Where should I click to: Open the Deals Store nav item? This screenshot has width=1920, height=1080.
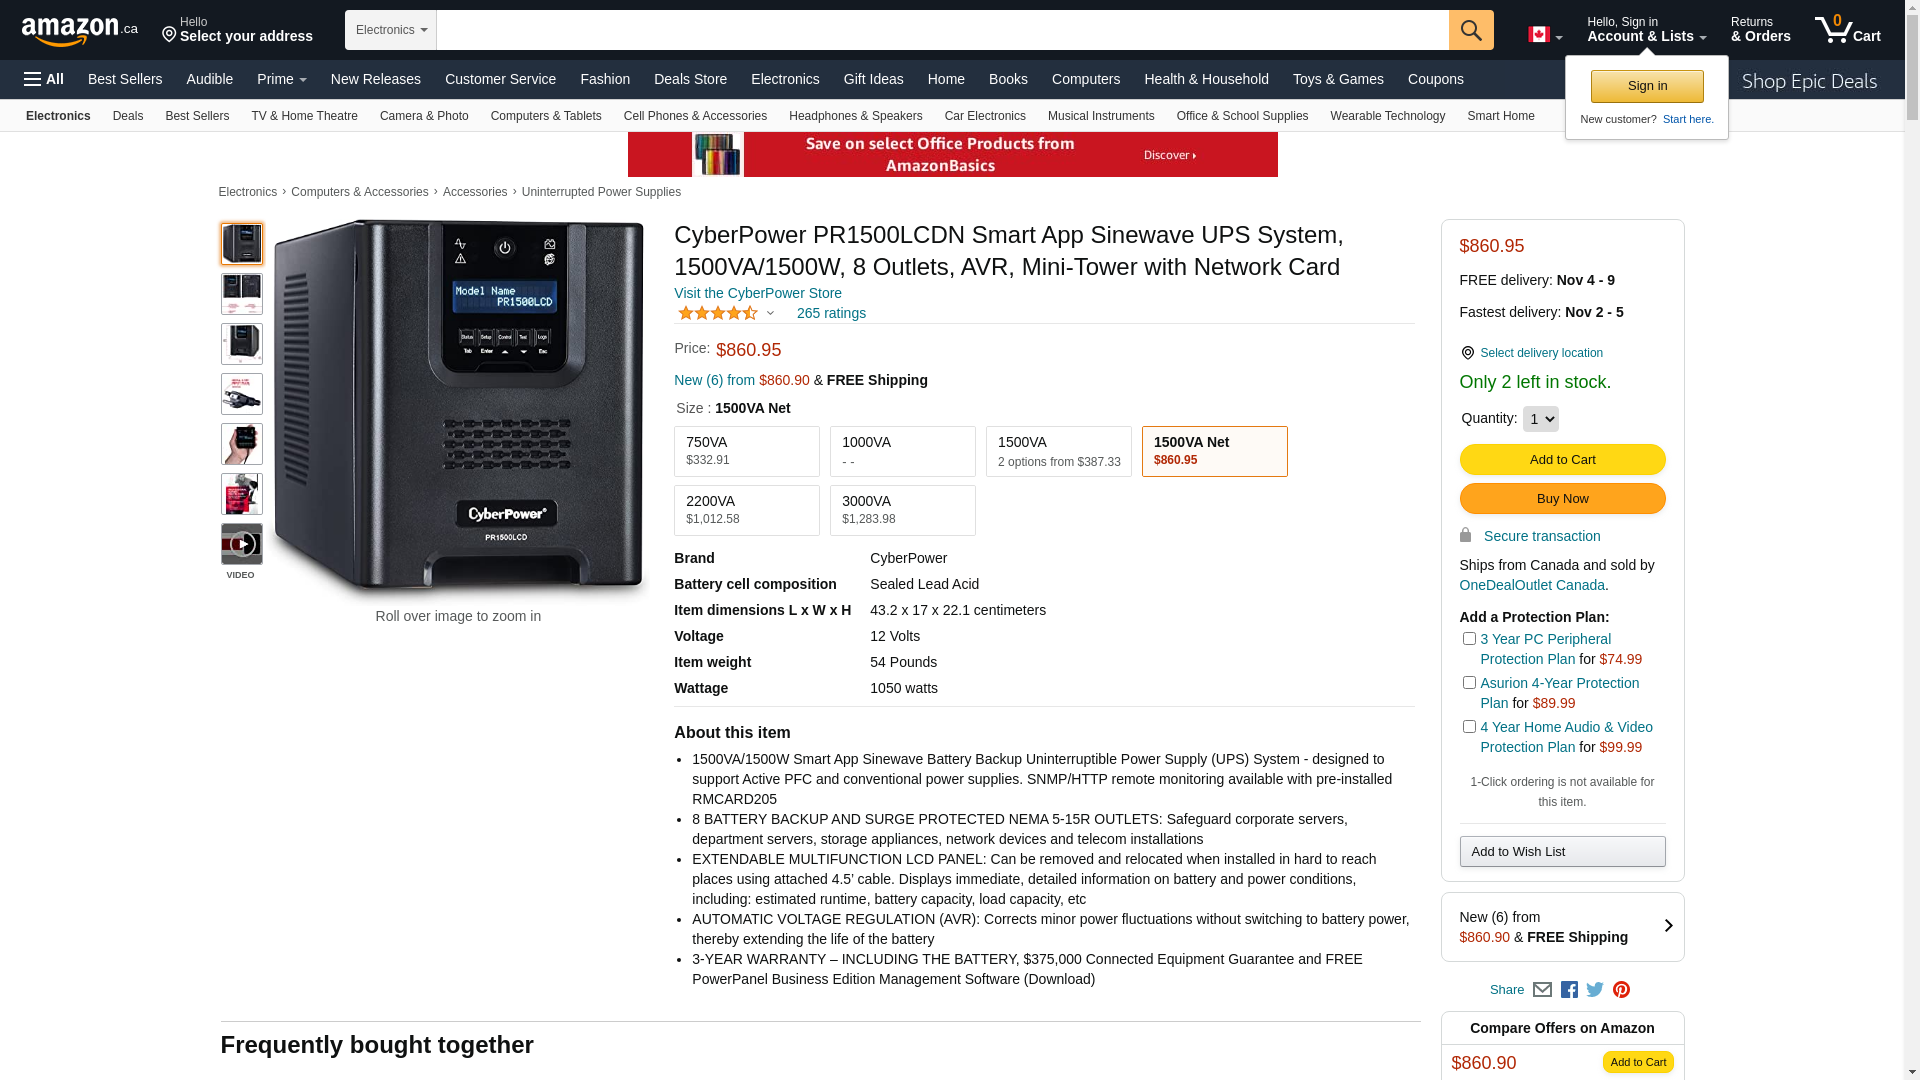pos(690,79)
